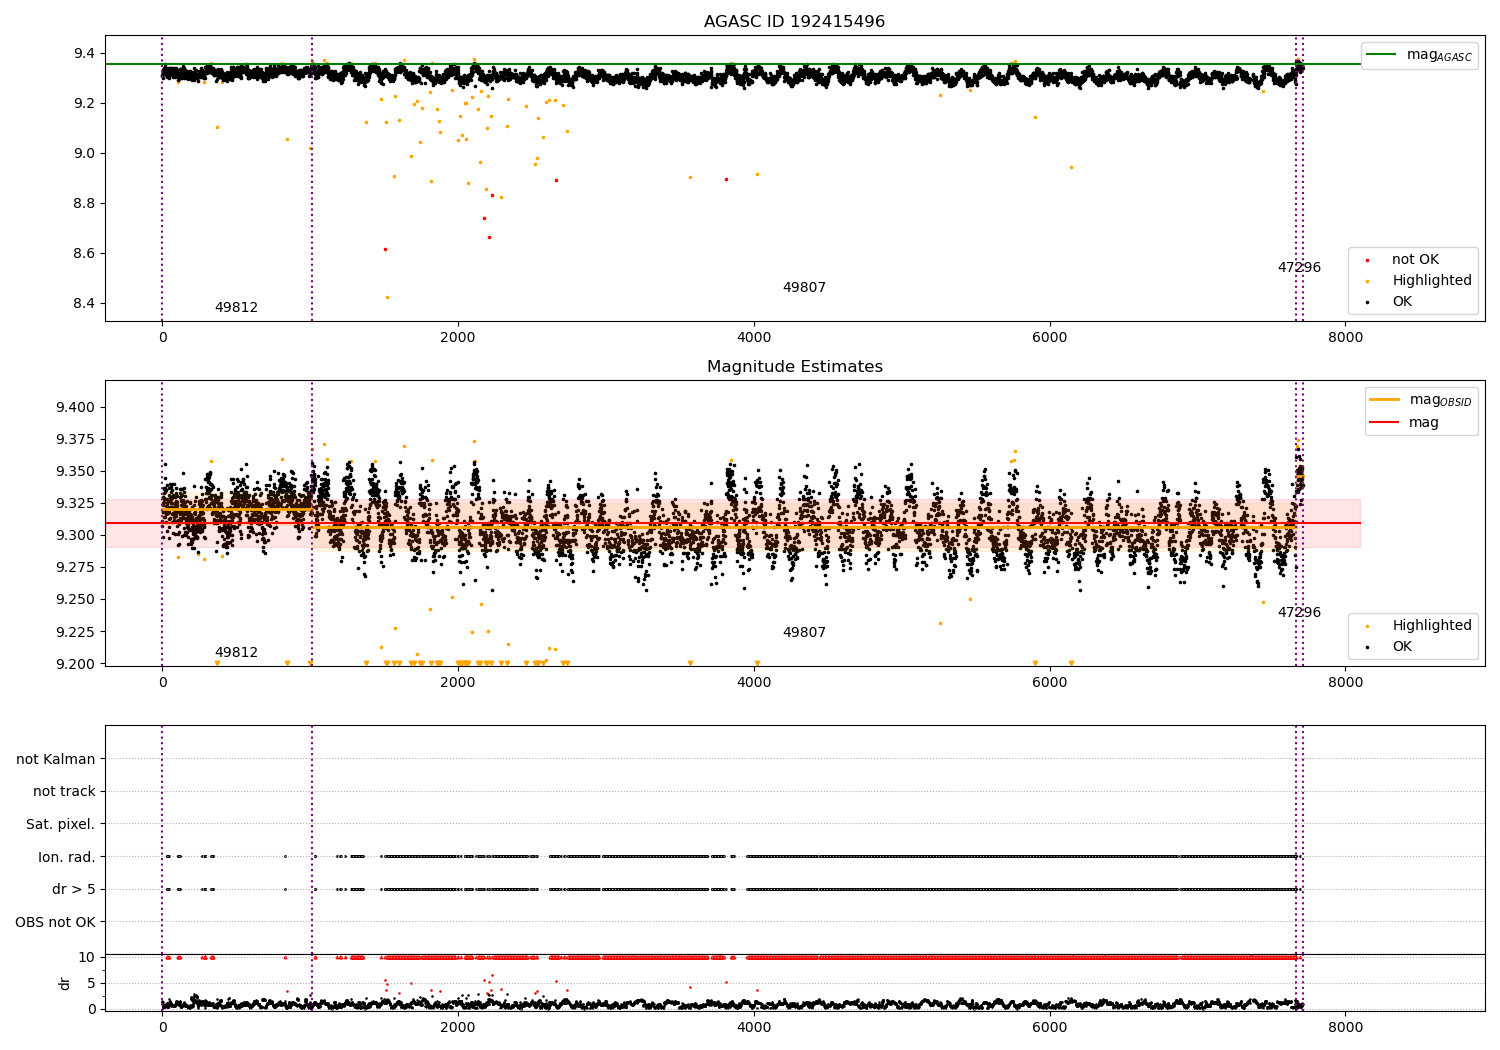Click the 9.200 tick label on middle plot
The width and height of the screenshot is (1500, 1050).
76,665
